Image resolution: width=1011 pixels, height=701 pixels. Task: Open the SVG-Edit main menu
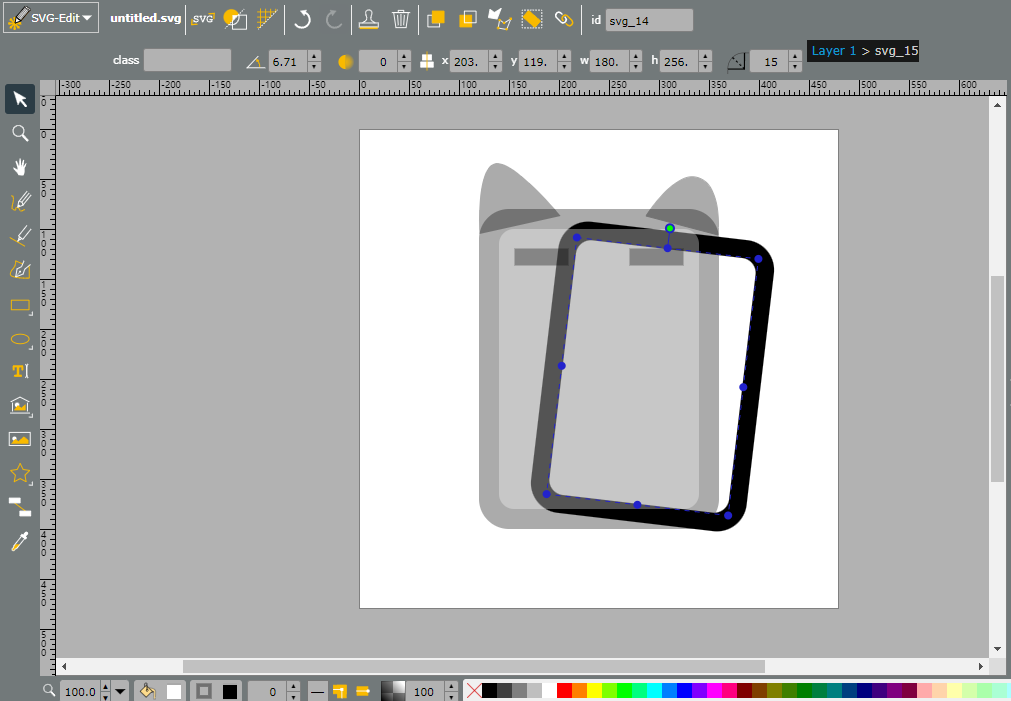tap(51, 18)
